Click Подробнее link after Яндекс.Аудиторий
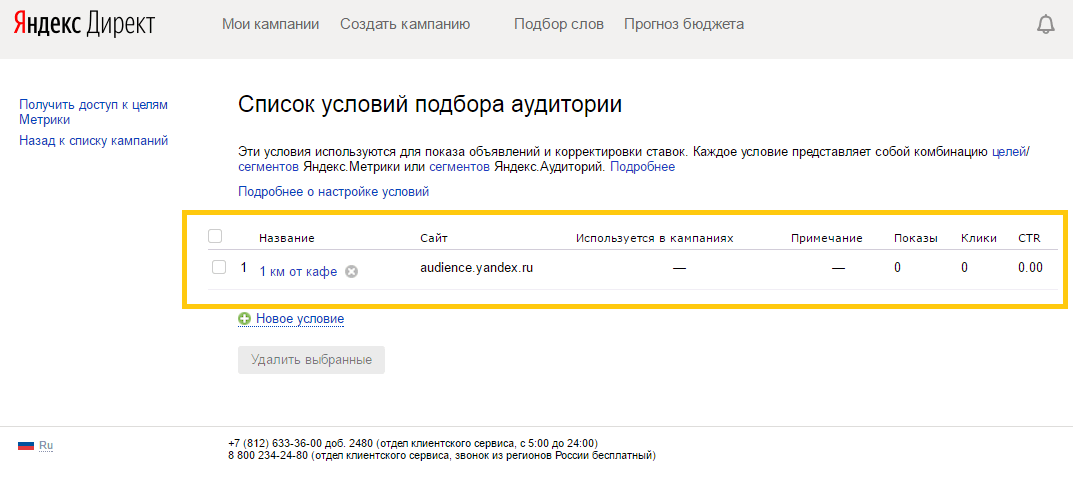Screen dimensions: 1073x485 pos(643,167)
